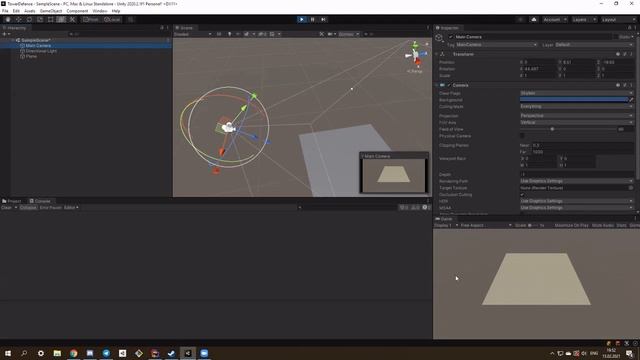Toggle Physical Camera checkbox
The image size is (640, 360).
522,136
